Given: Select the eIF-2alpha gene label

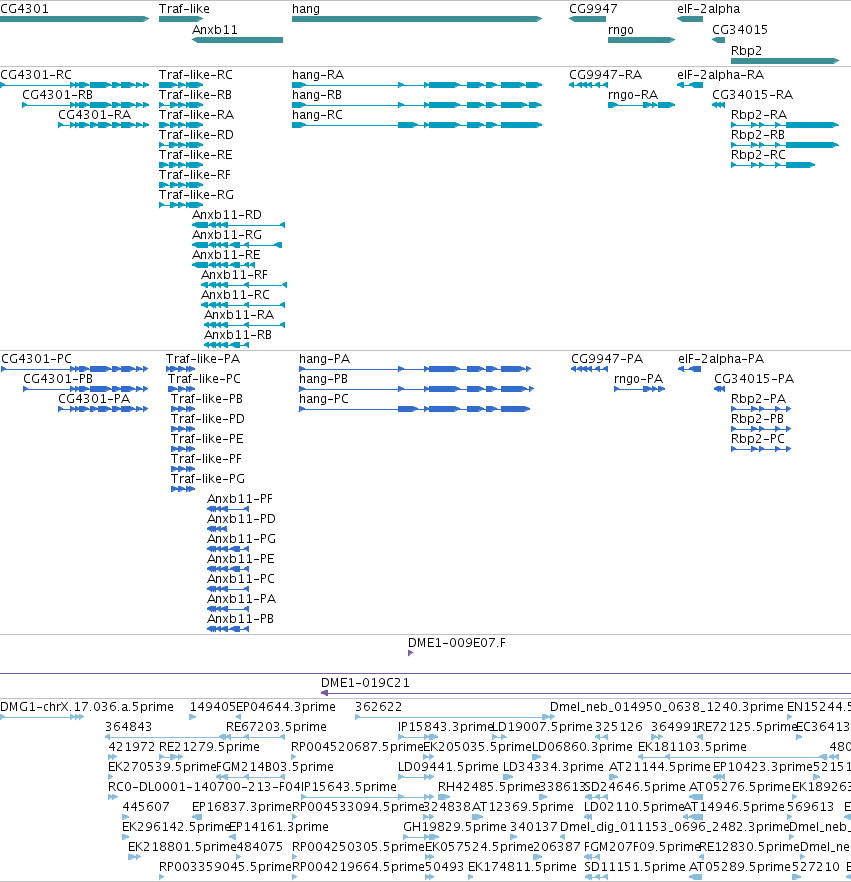Looking at the screenshot, I should click(x=708, y=9).
